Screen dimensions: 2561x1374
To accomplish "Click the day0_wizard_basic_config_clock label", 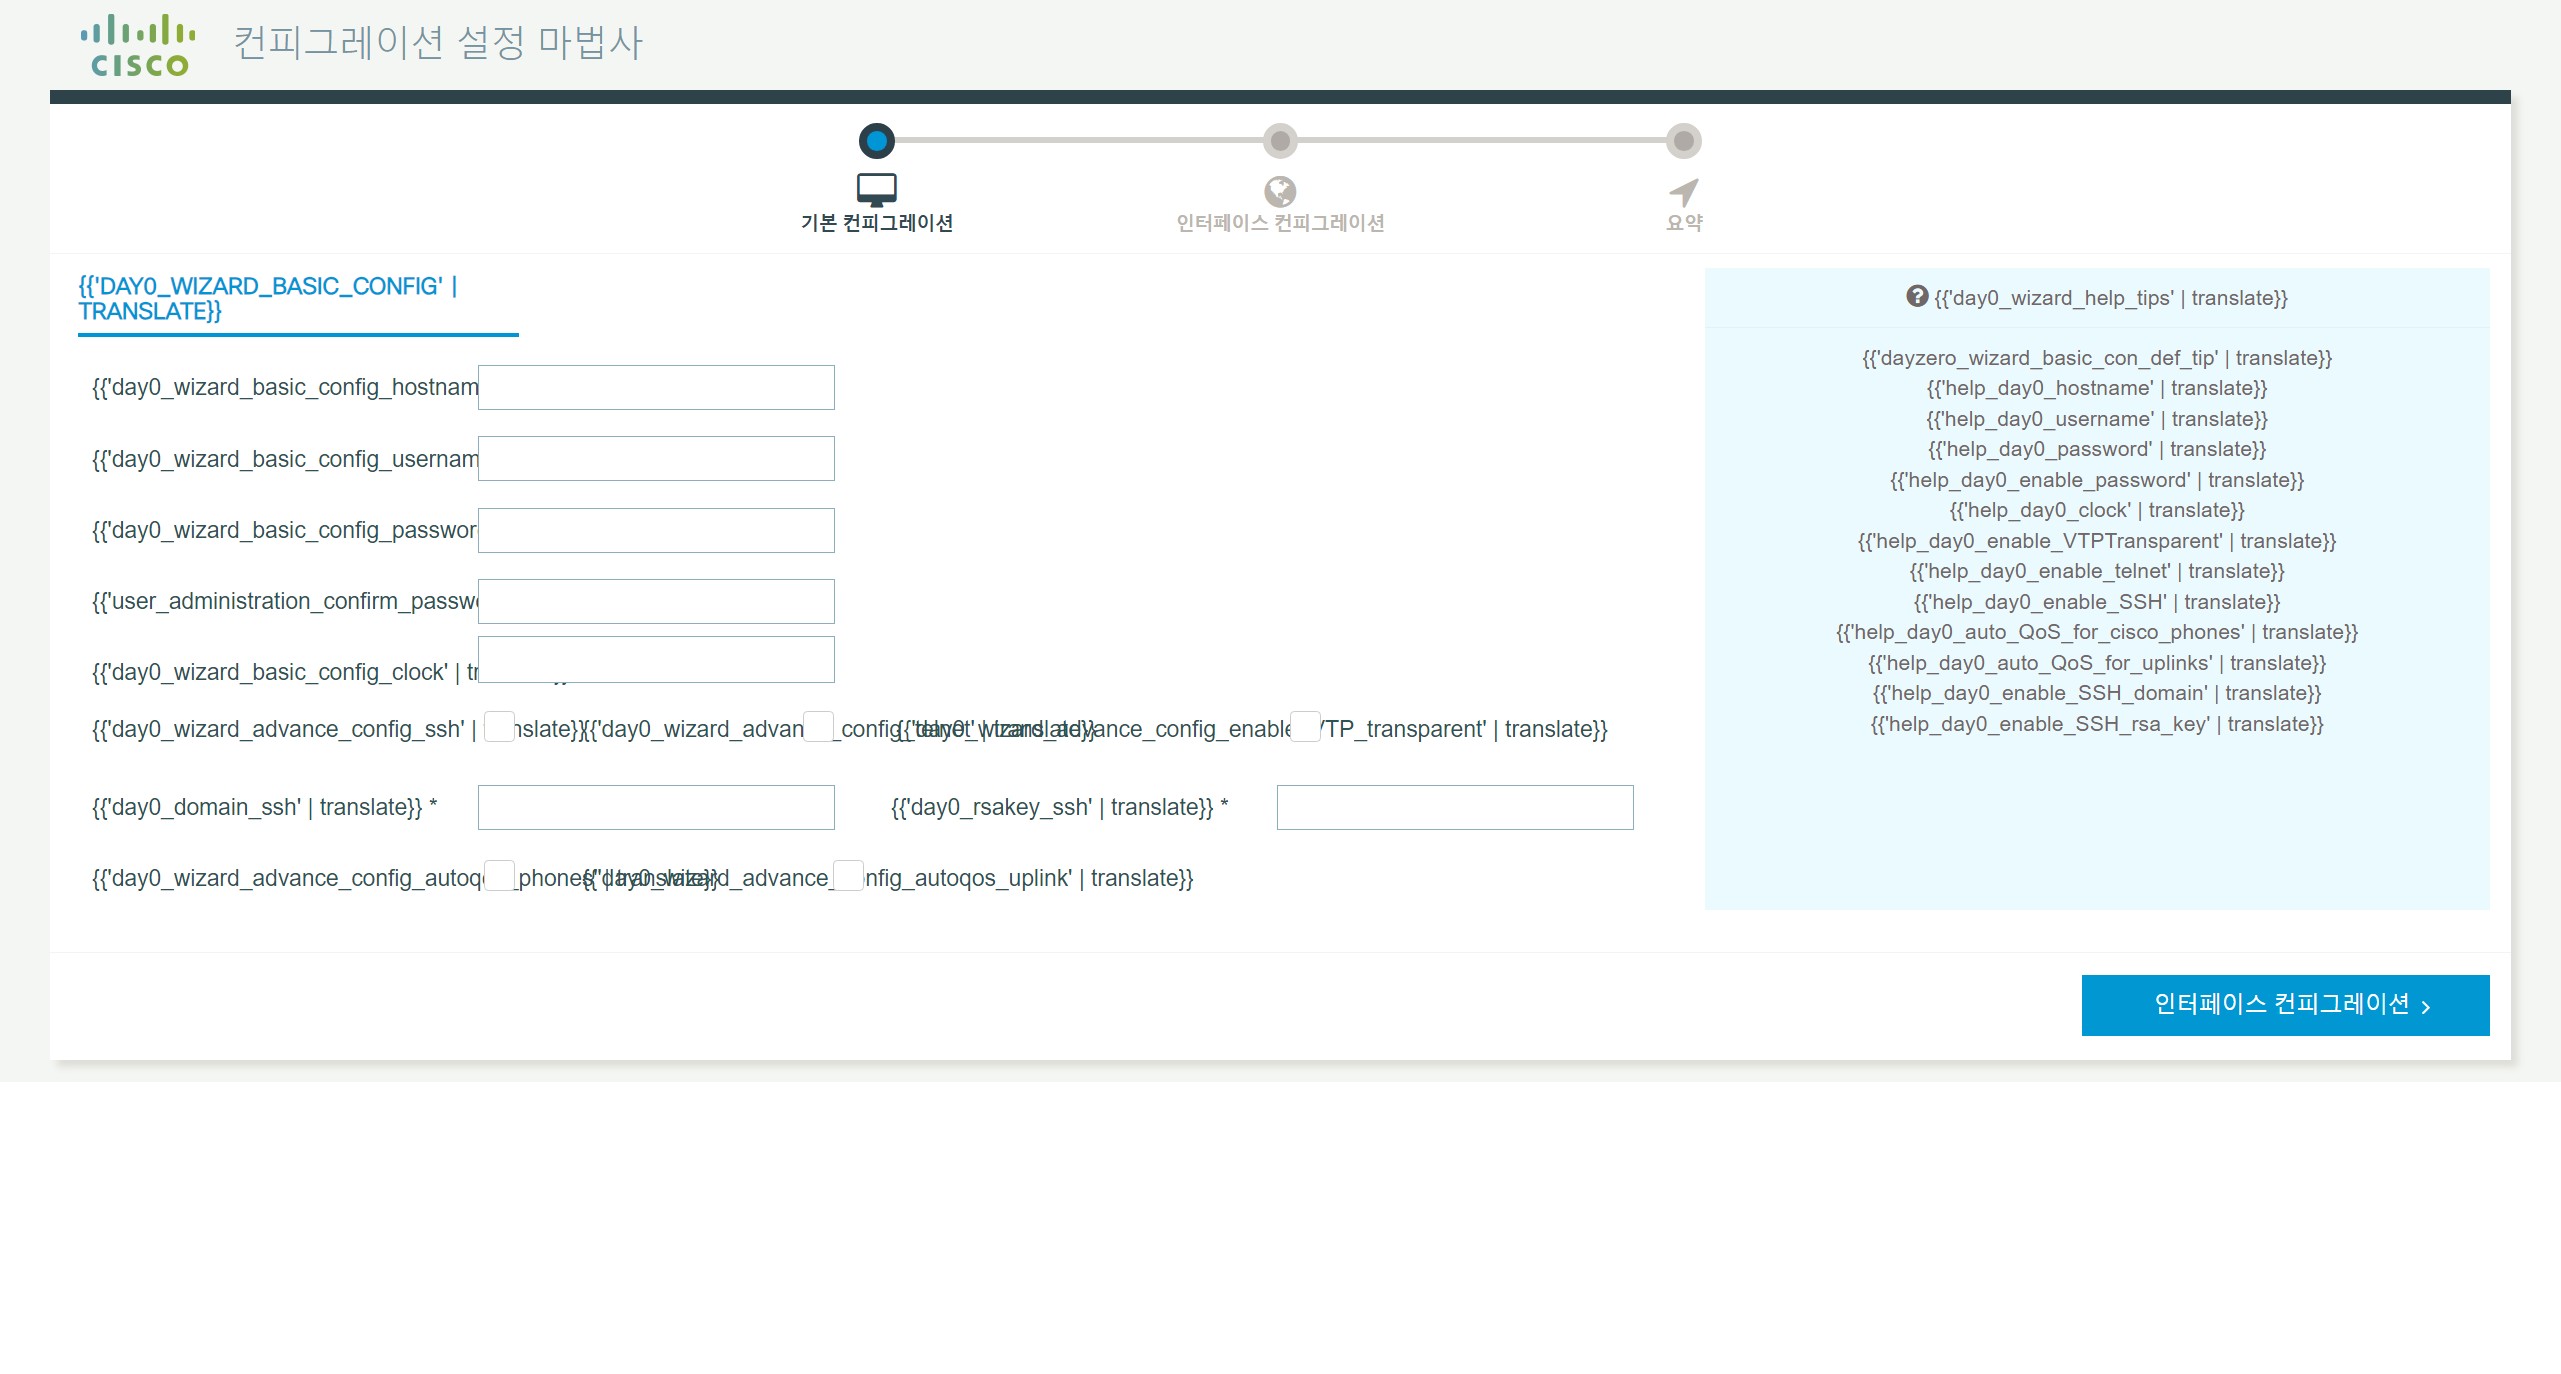I will pos(285,672).
